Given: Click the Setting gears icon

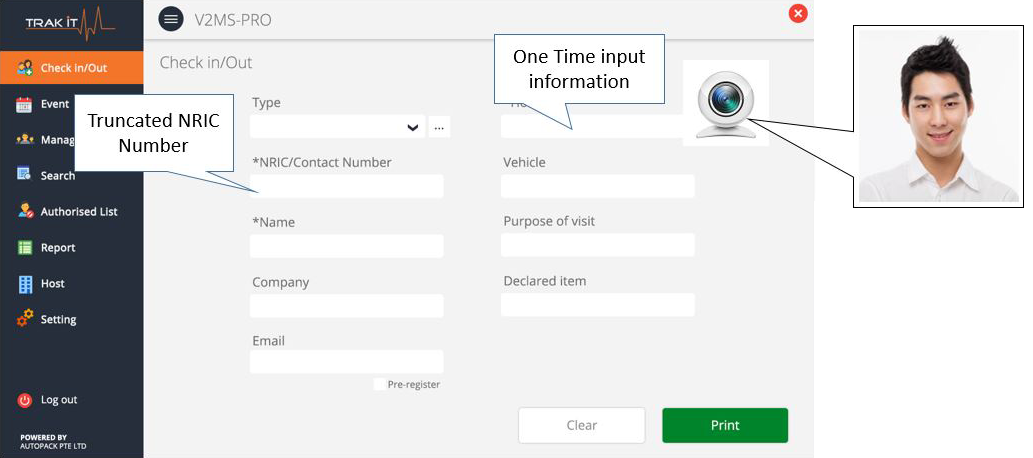Looking at the screenshot, I should coord(25,319).
